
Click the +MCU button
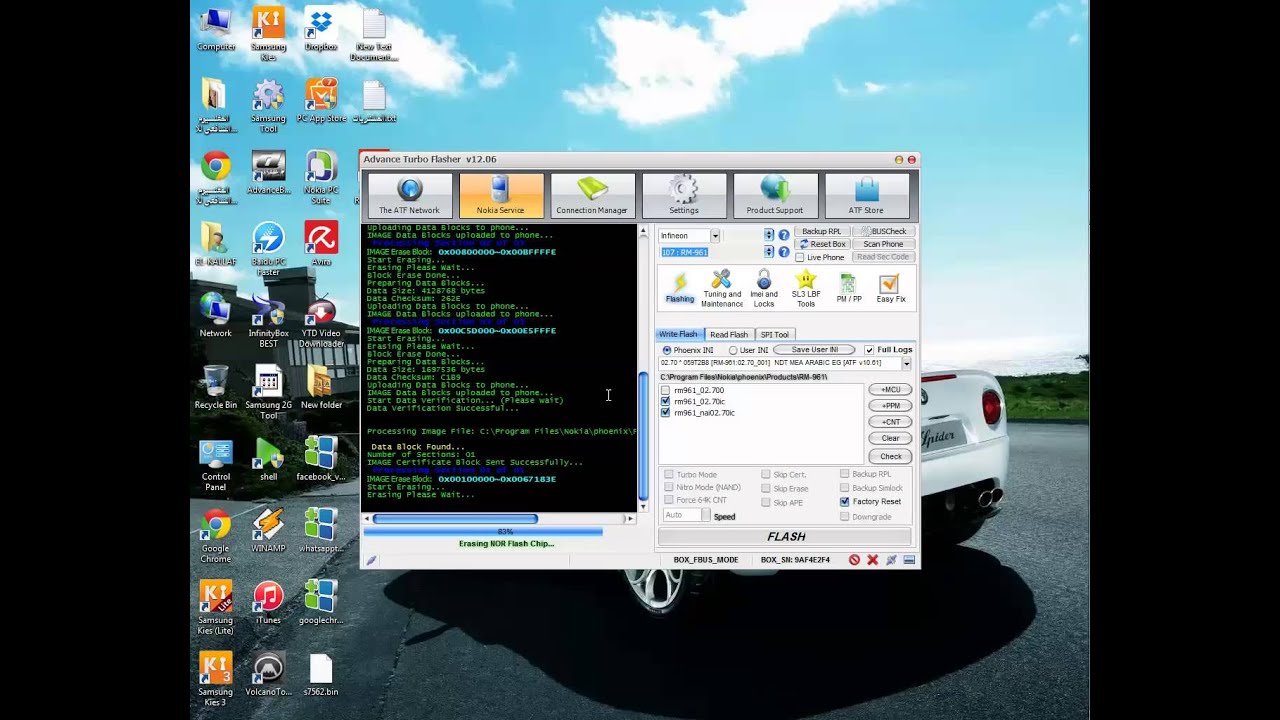(x=890, y=390)
